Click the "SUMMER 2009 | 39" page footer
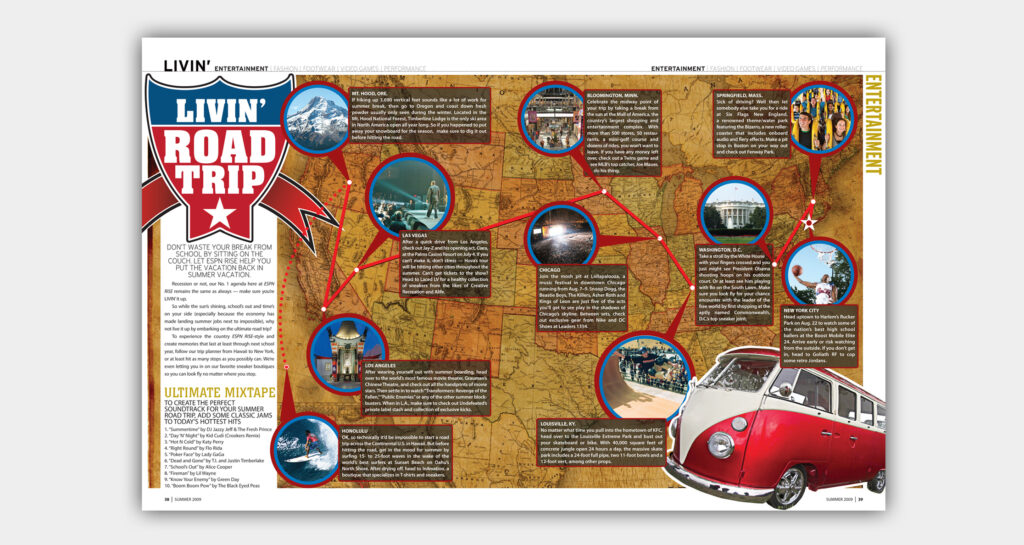 [844, 499]
